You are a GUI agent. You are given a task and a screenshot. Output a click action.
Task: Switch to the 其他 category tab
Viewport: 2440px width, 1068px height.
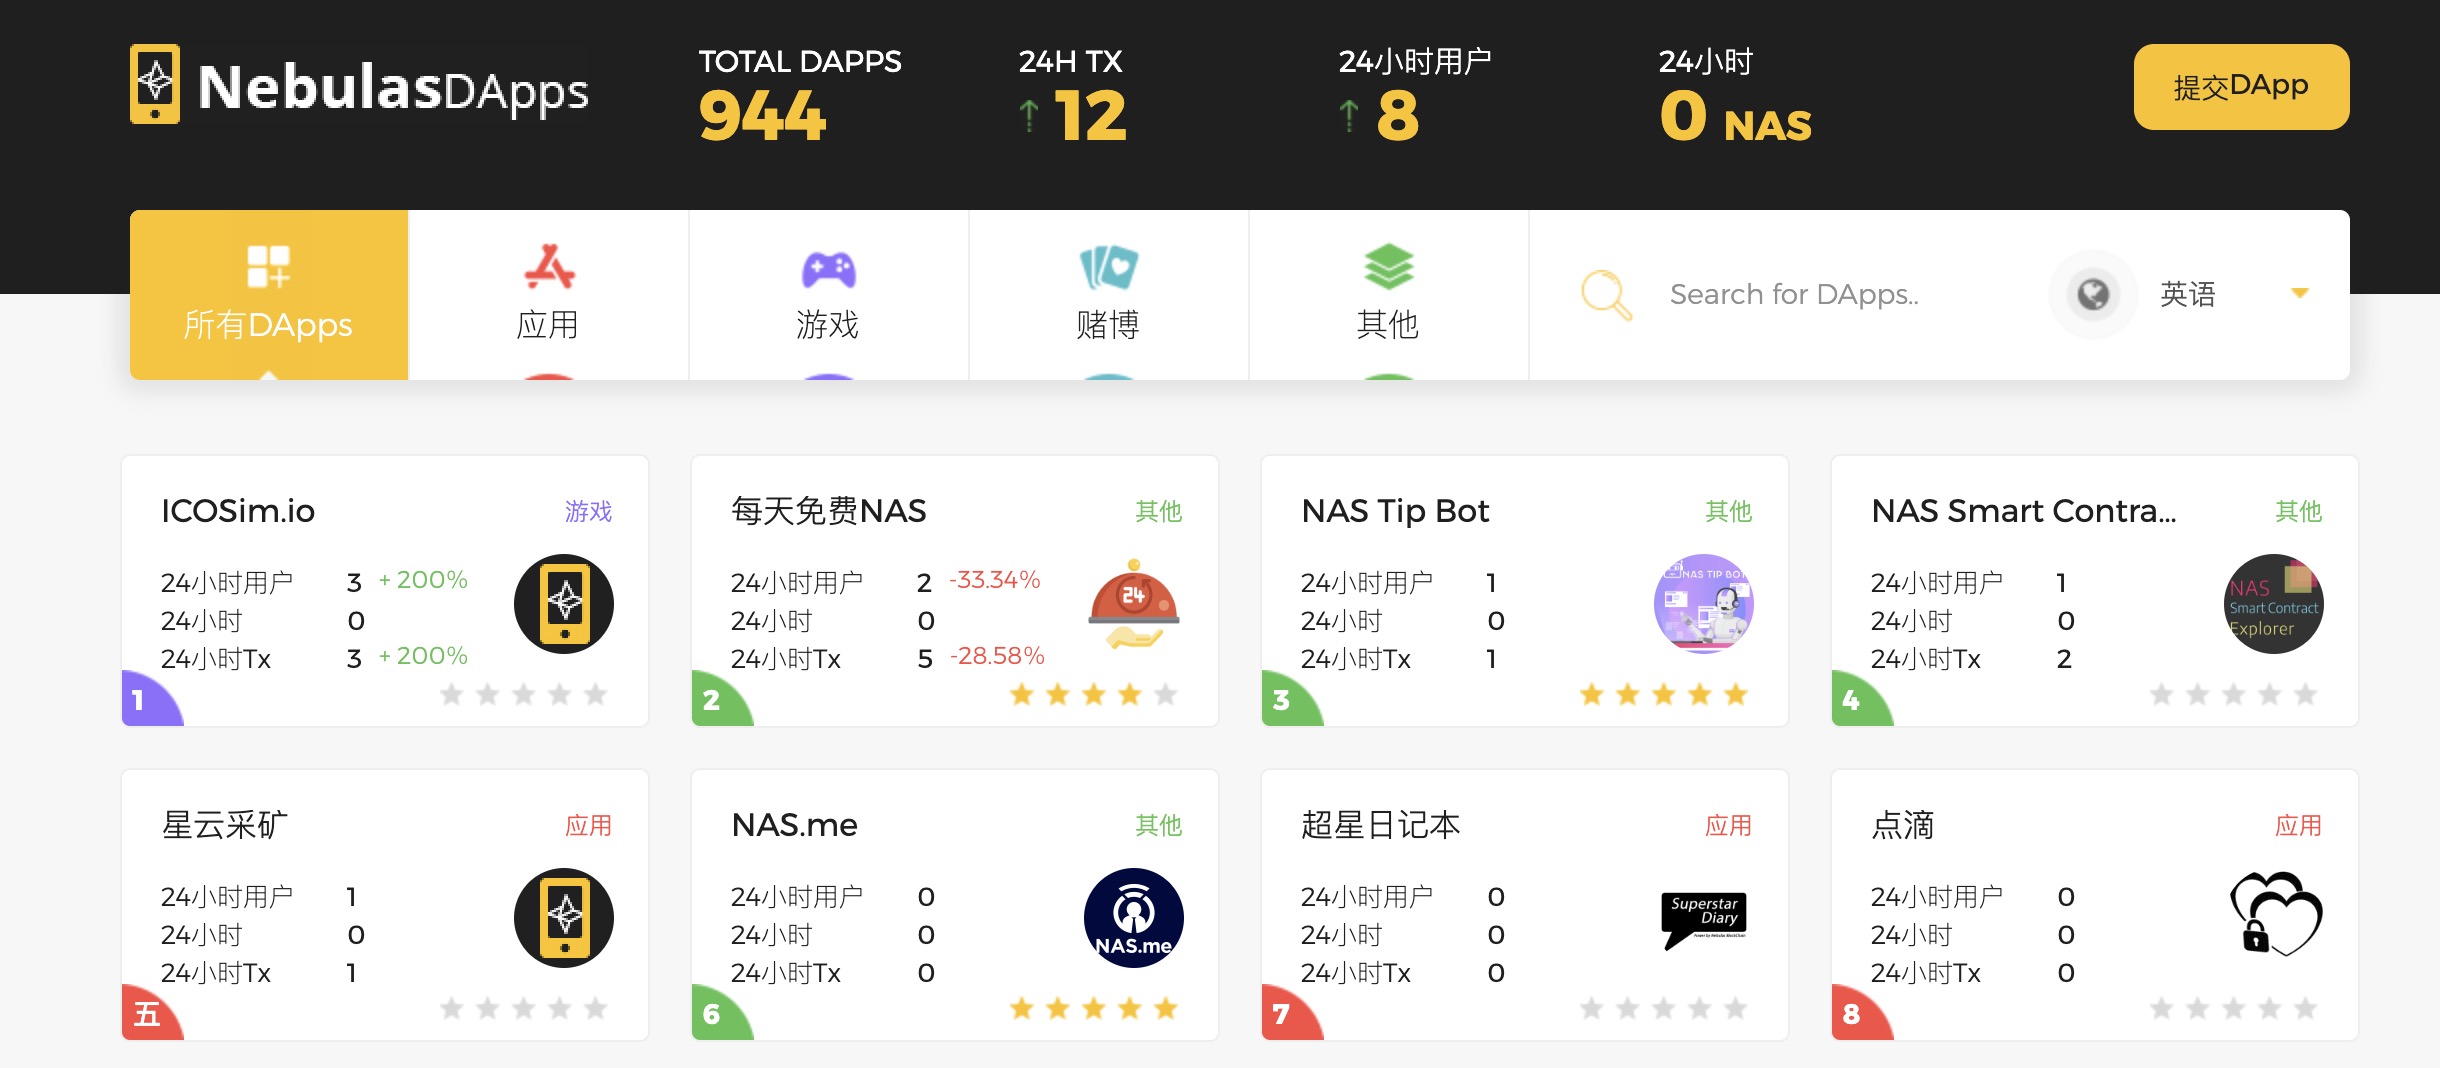point(1389,295)
